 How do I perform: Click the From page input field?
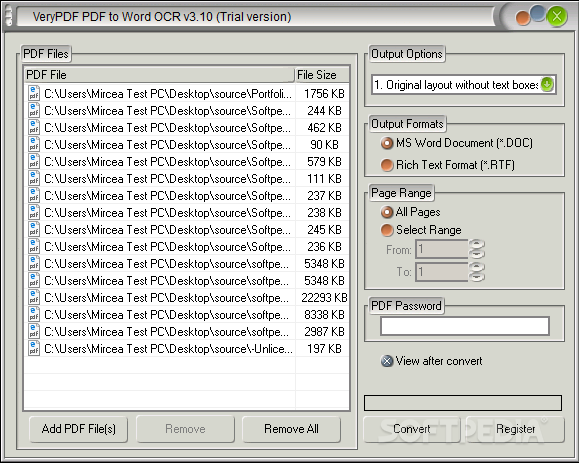442,249
